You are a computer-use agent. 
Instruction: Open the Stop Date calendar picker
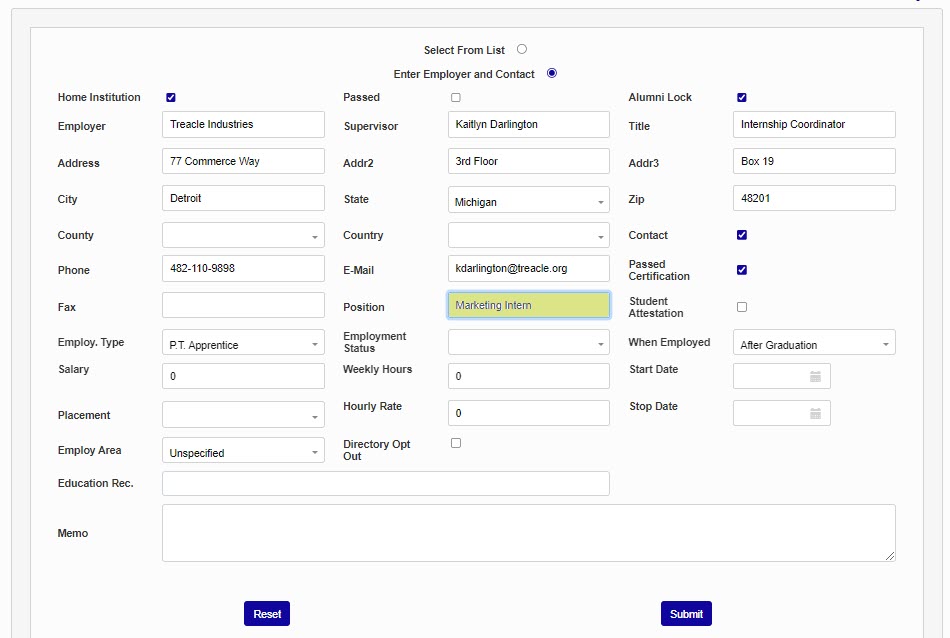[815, 414]
